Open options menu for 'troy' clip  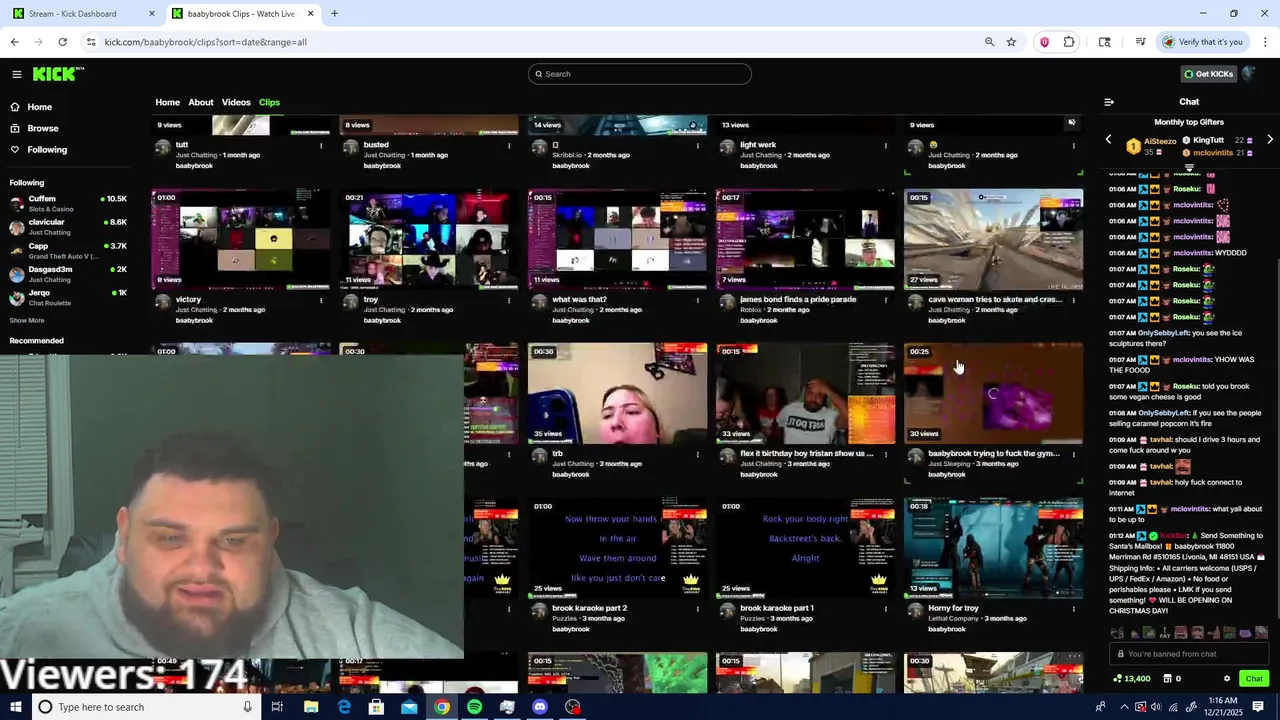click(509, 300)
